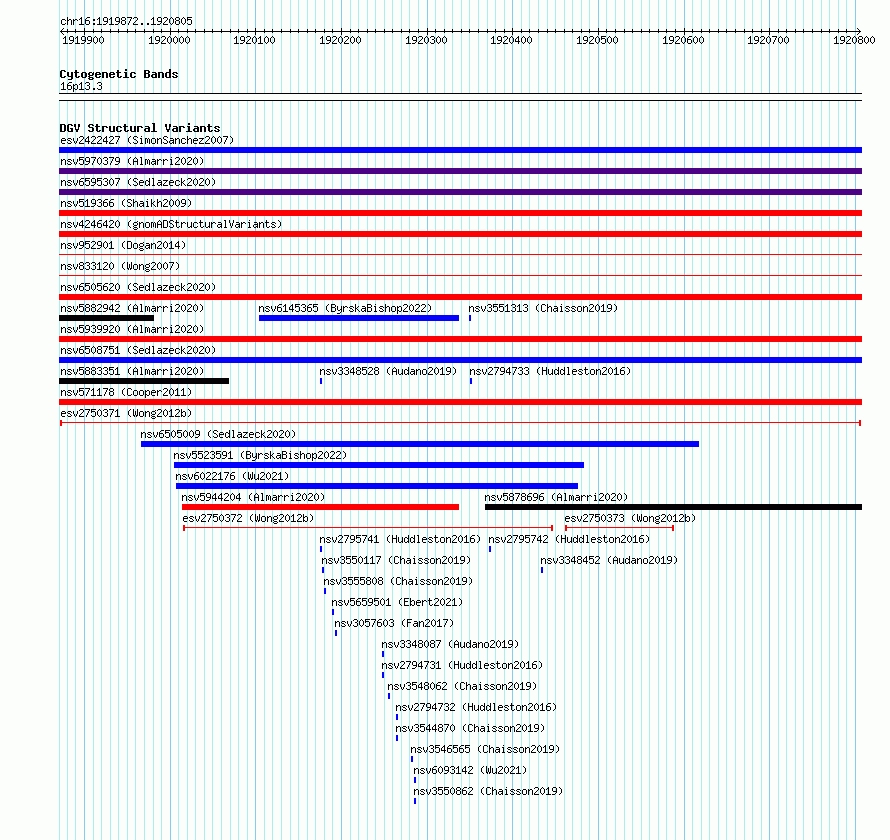Click the purple bar for nsv5970379

click(x=460, y=171)
